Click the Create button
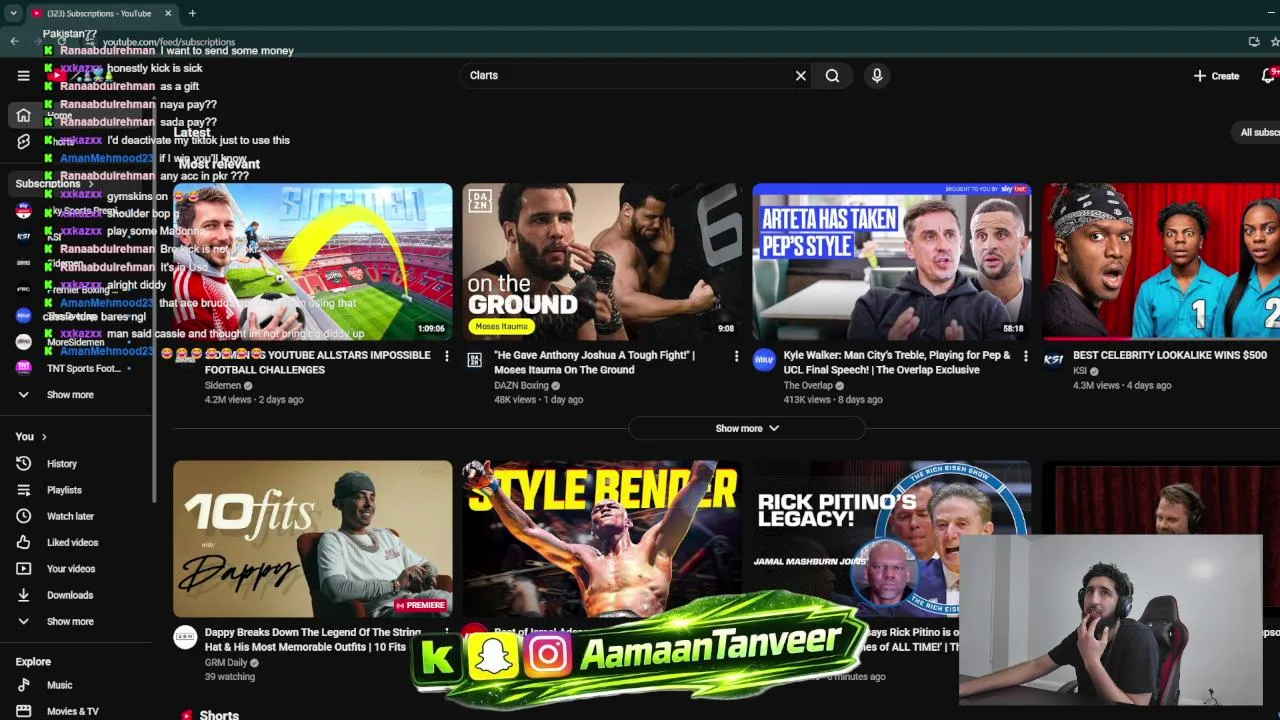Image resolution: width=1280 pixels, height=720 pixels. tap(1216, 76)
